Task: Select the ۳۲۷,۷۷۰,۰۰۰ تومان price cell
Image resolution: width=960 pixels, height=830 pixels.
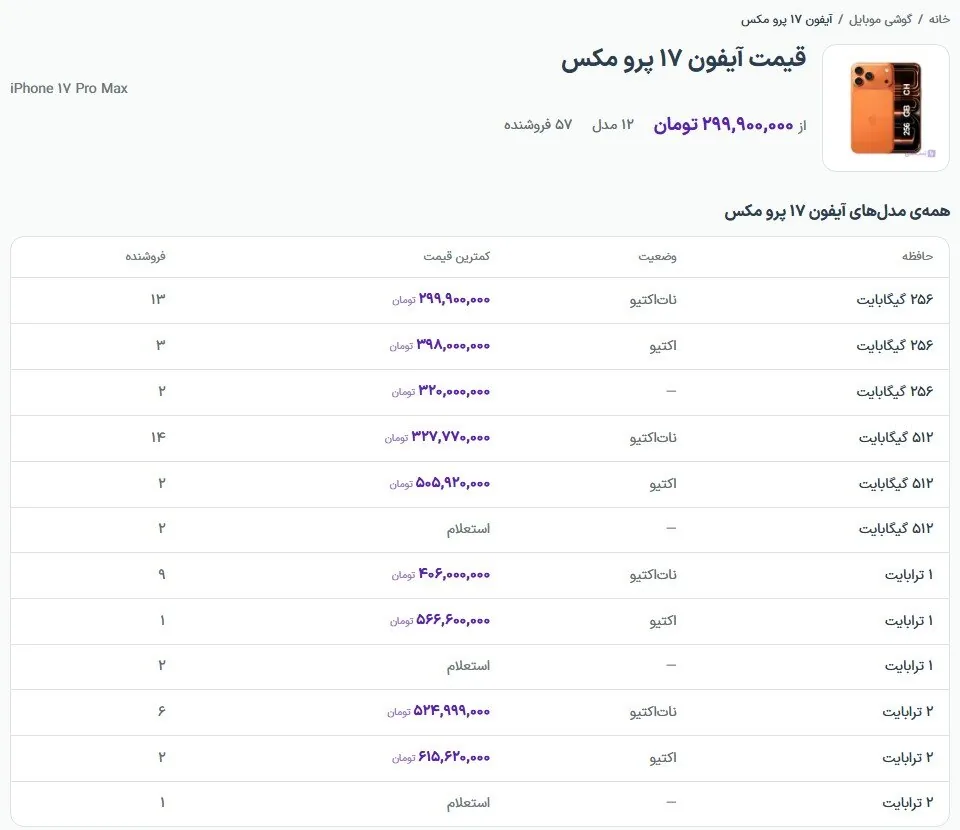Action: (437, 437)
